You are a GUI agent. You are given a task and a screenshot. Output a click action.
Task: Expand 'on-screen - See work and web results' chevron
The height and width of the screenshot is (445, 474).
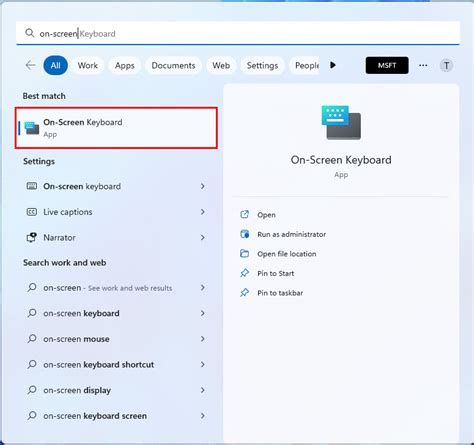(x=203, y=287)
